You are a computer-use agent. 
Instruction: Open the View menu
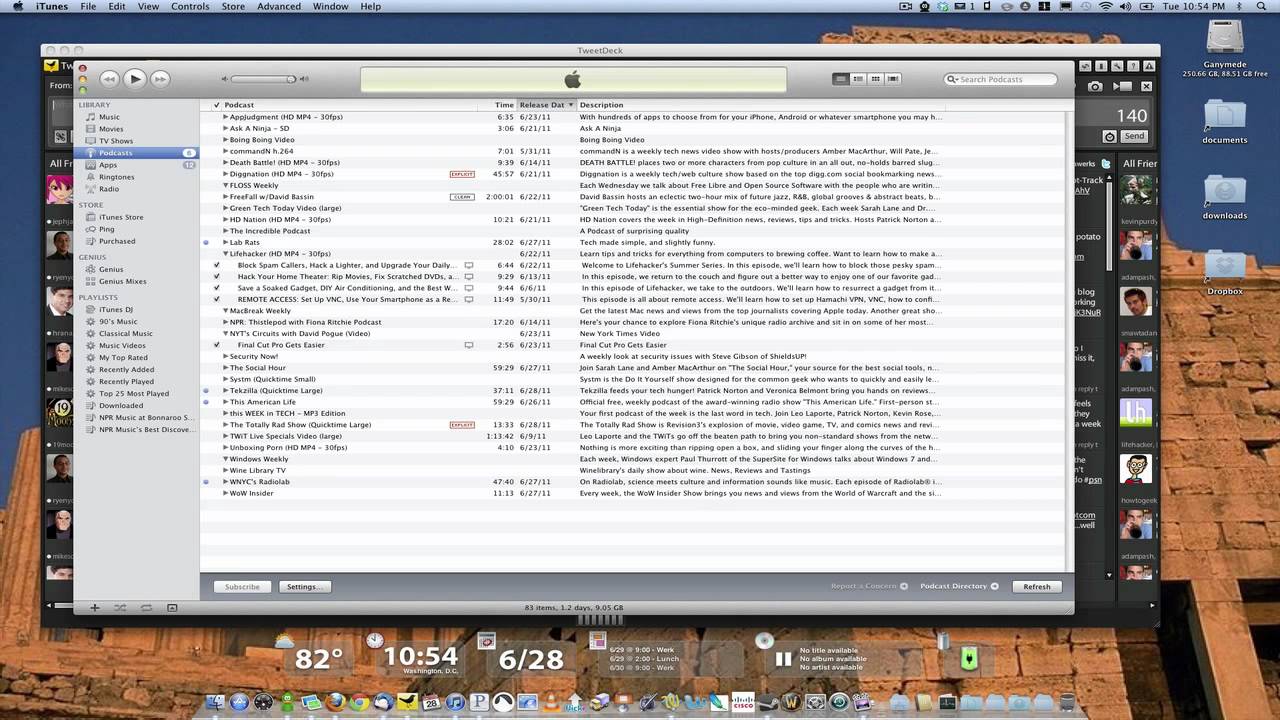[x=148, y=6]
